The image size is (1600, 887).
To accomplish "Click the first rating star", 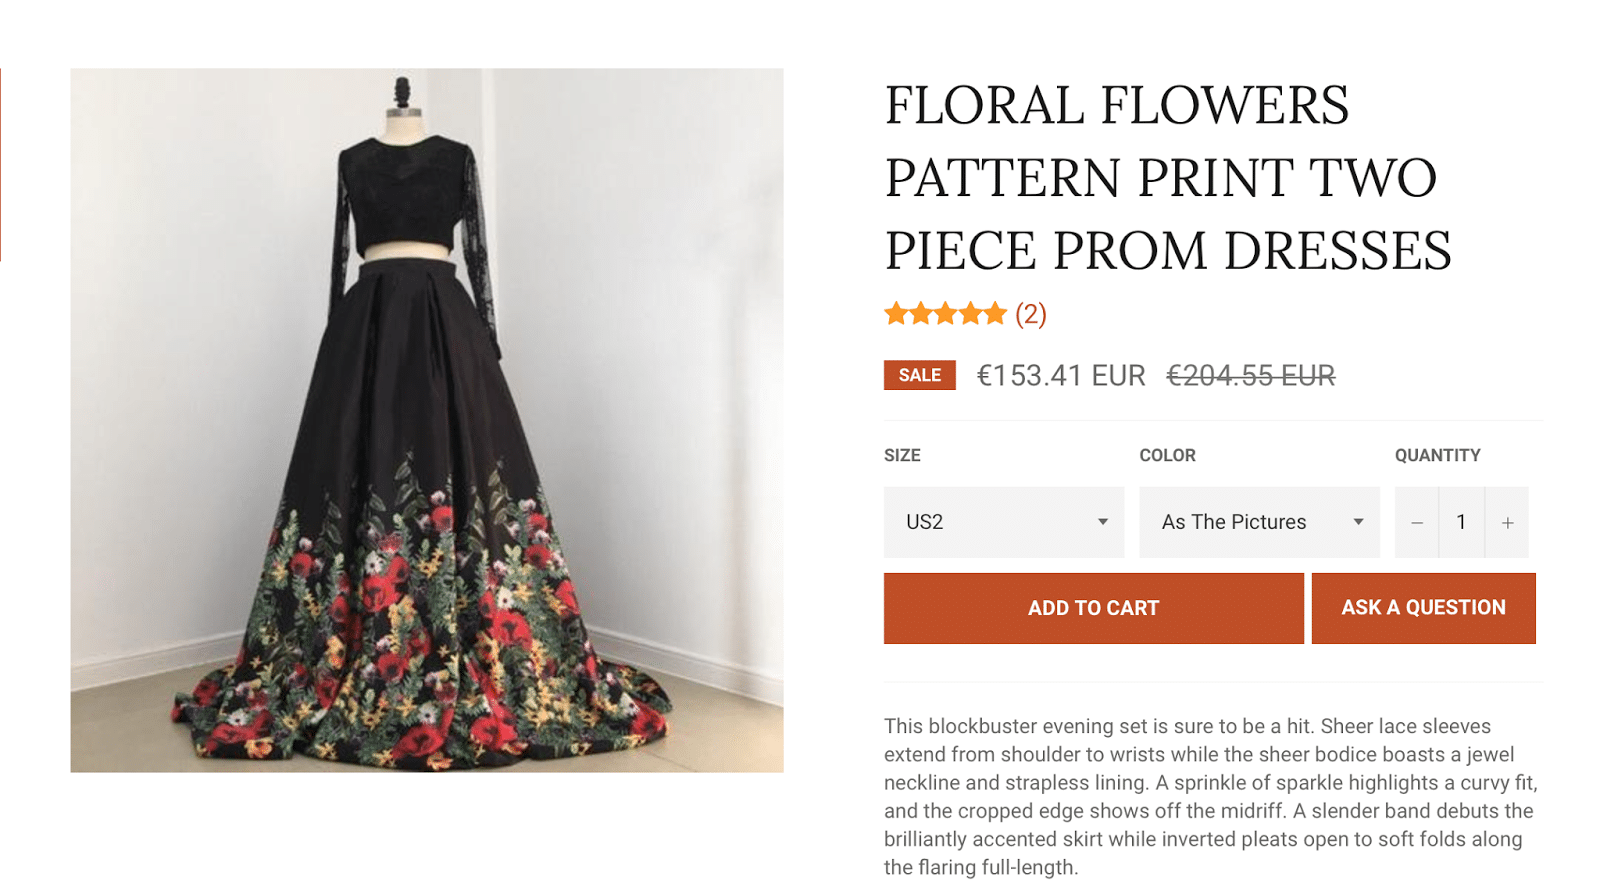I will [896, 315].
